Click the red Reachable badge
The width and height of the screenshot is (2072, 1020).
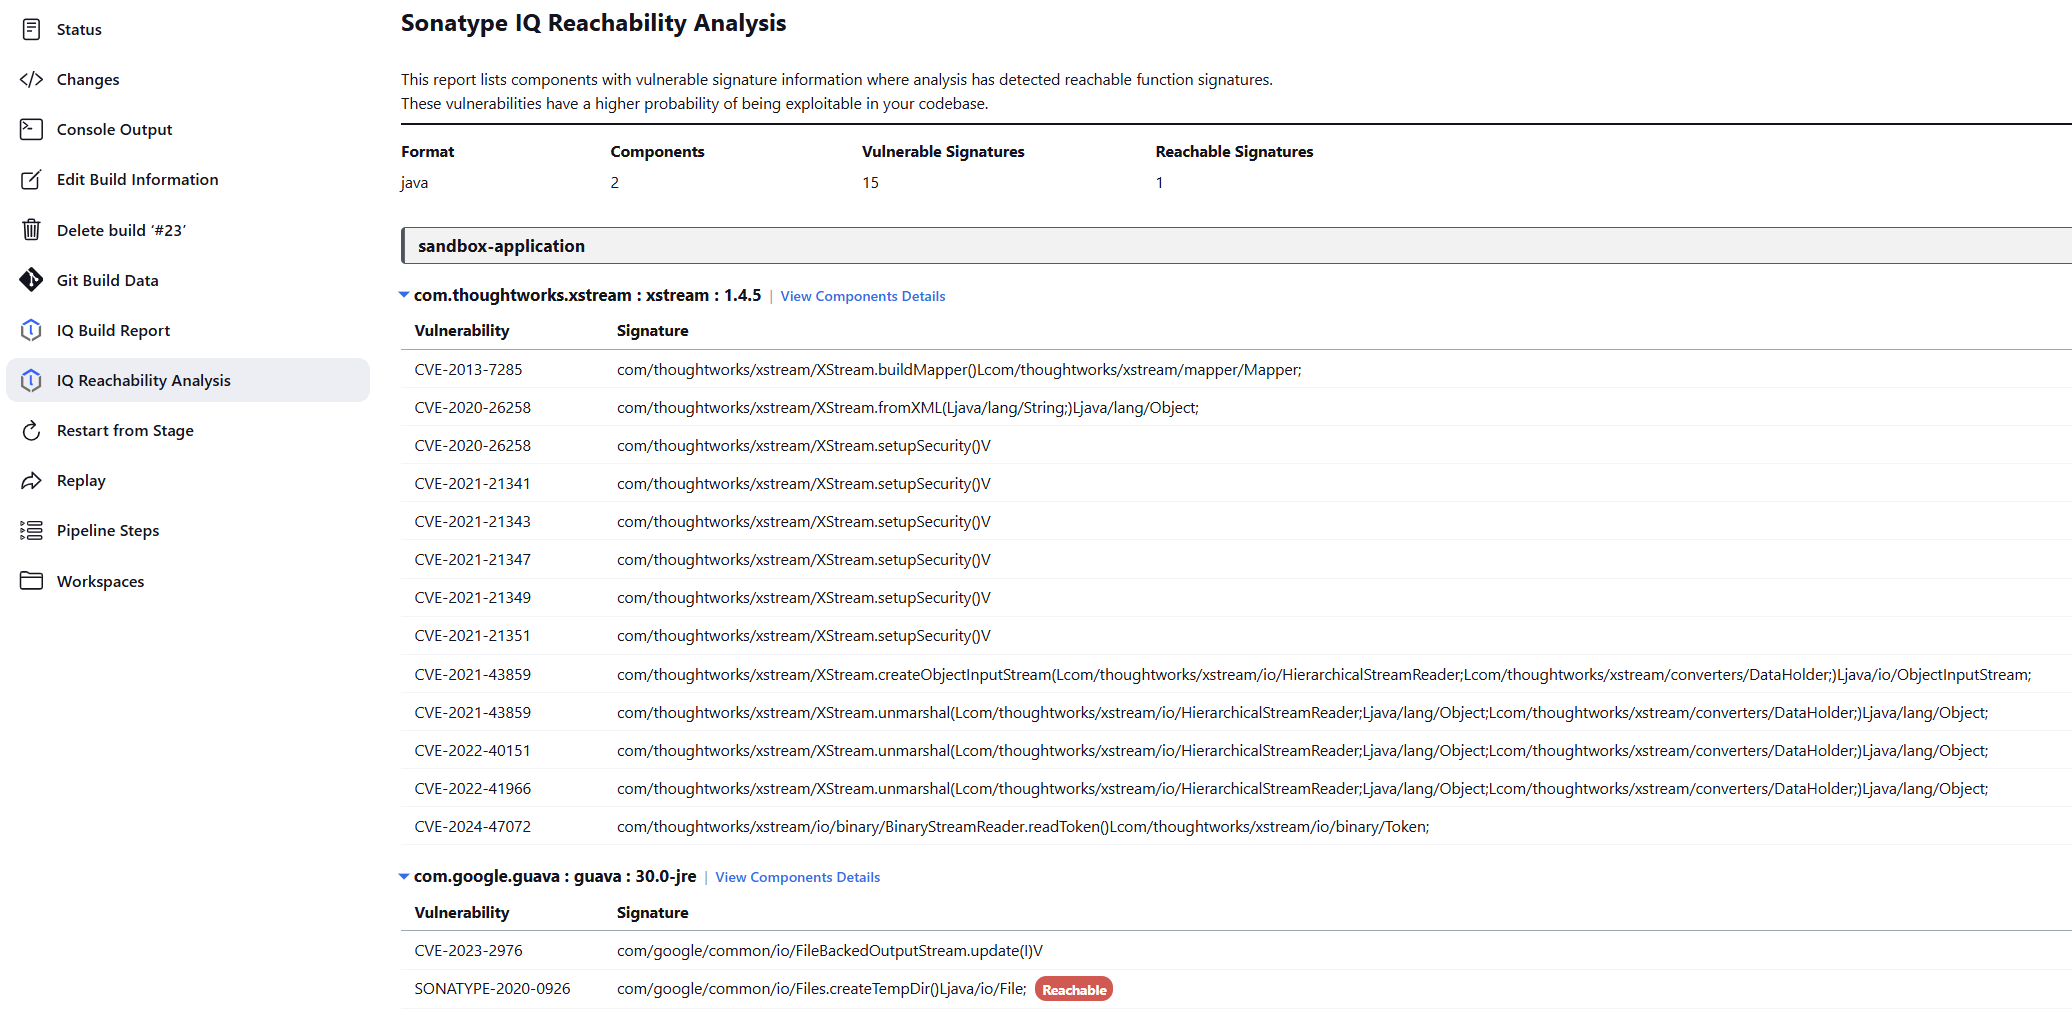1074,989
